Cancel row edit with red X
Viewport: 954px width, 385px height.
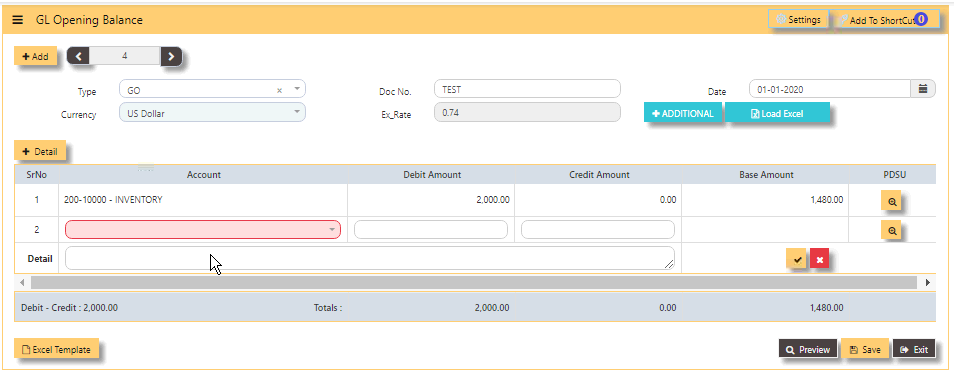pos(820,259)
